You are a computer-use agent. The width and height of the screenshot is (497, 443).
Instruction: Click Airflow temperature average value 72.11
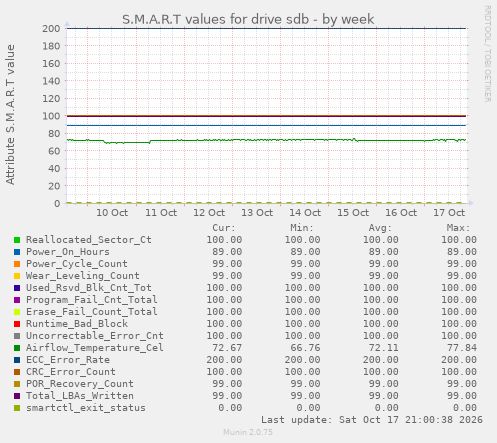(x=383, y=348)
